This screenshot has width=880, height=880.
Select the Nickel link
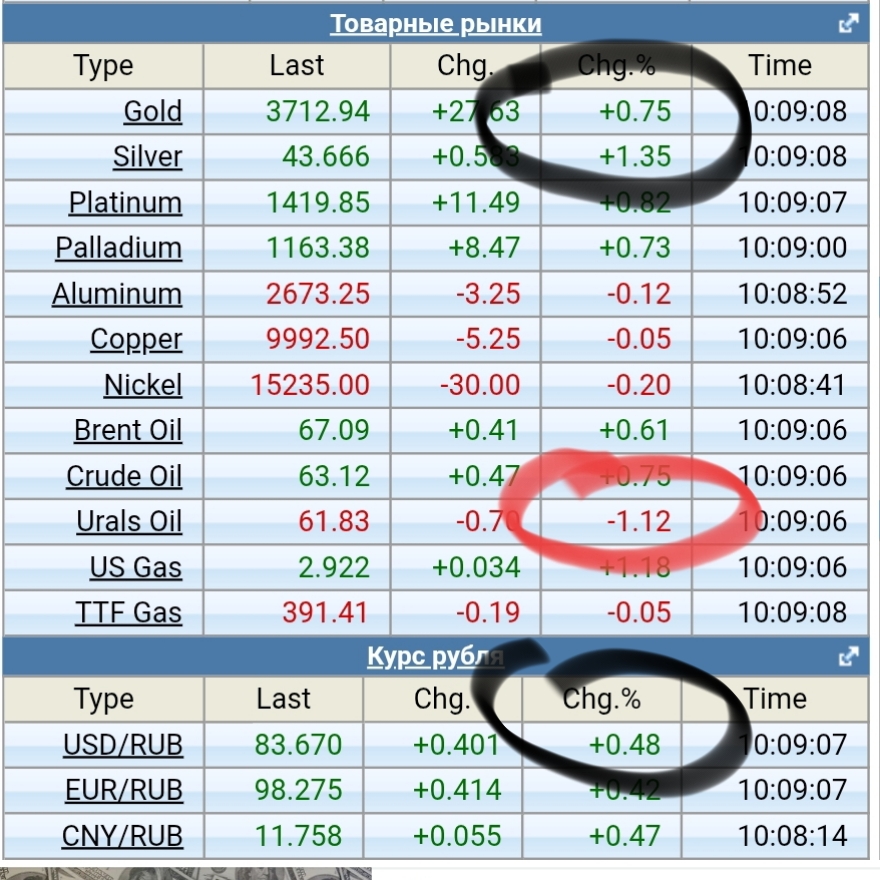142,385
